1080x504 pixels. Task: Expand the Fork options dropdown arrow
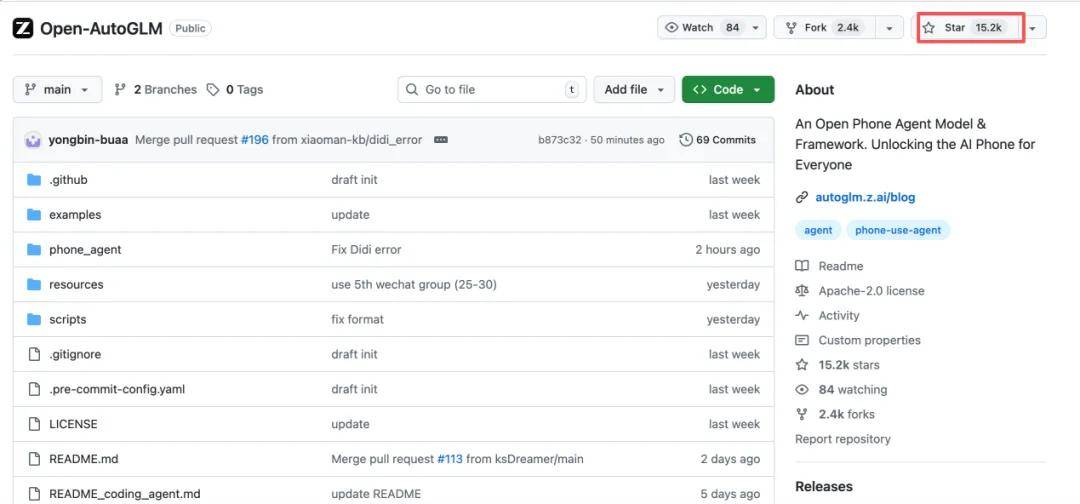(888, 28)
